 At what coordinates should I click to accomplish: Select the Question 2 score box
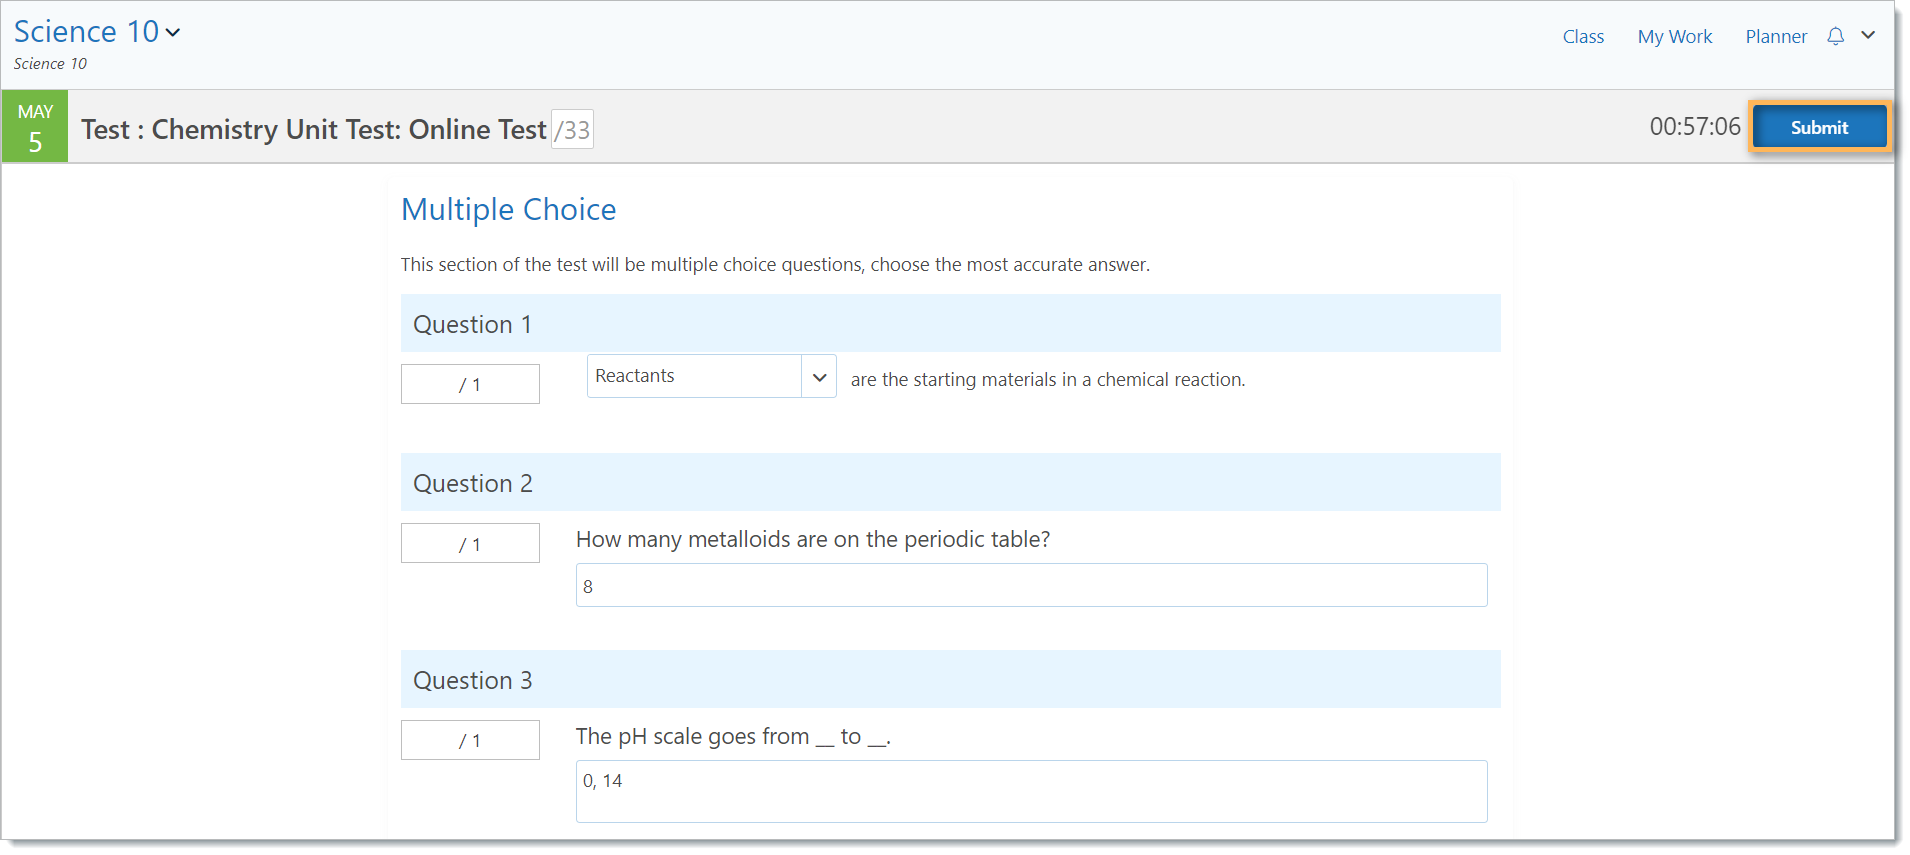click(x=470, y=543)
